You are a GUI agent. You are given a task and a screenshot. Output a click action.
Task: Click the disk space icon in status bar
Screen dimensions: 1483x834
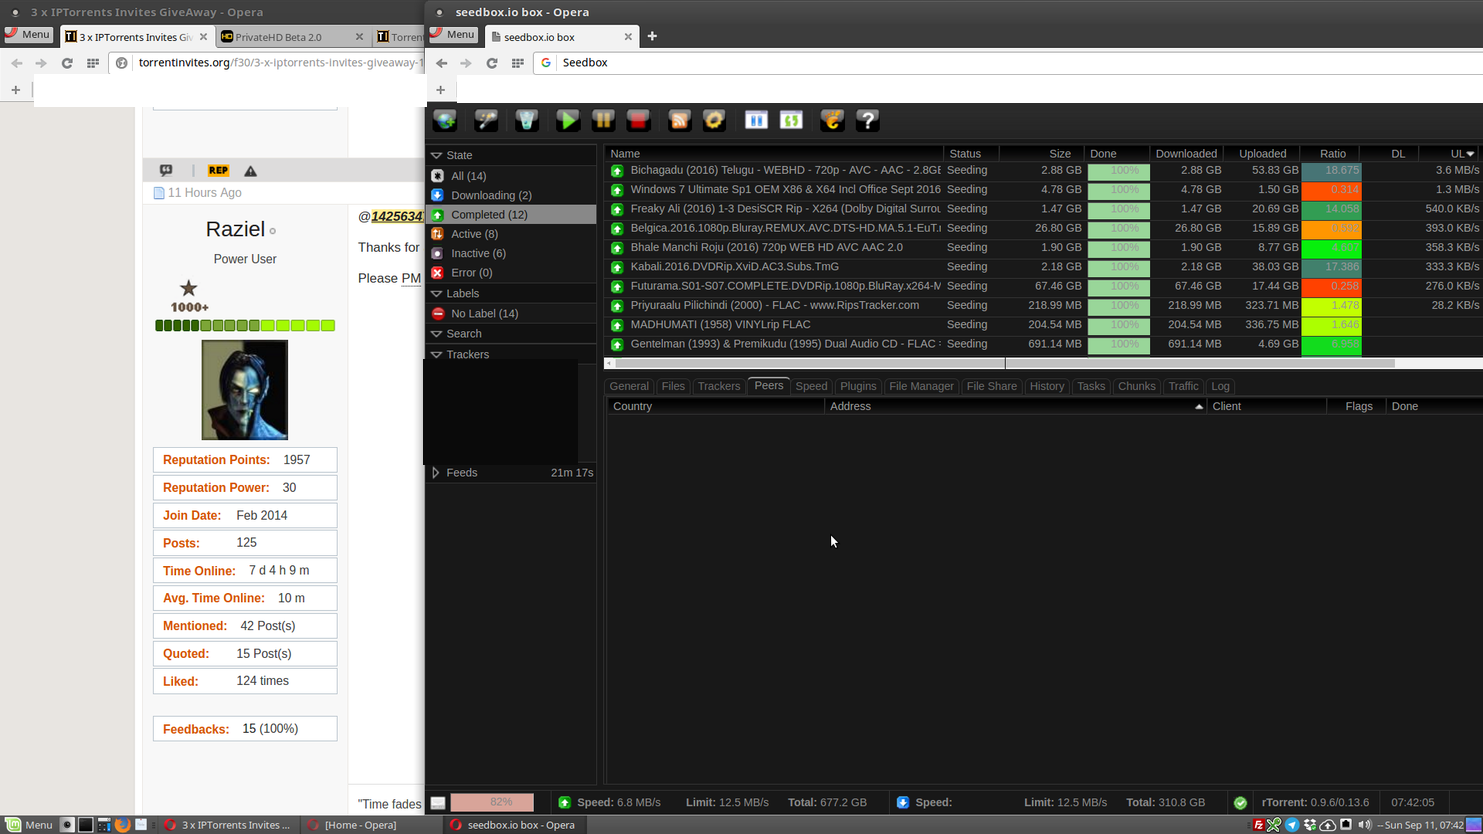pyautogui.click(x=438, y=802)
